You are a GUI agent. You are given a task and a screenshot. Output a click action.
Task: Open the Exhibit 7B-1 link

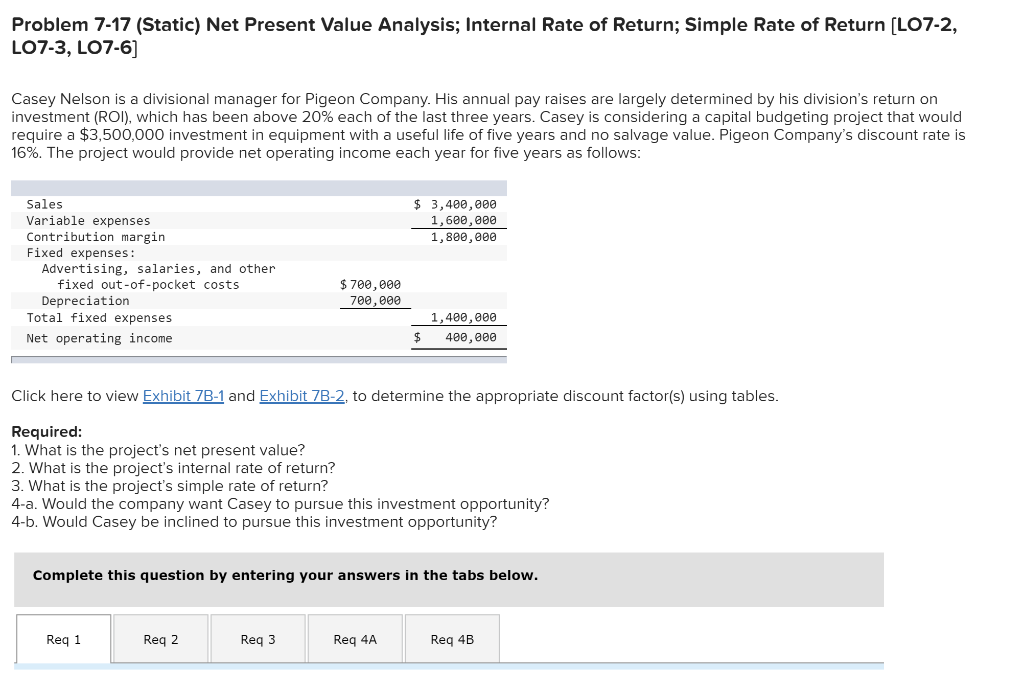click(x=183, y=396)
